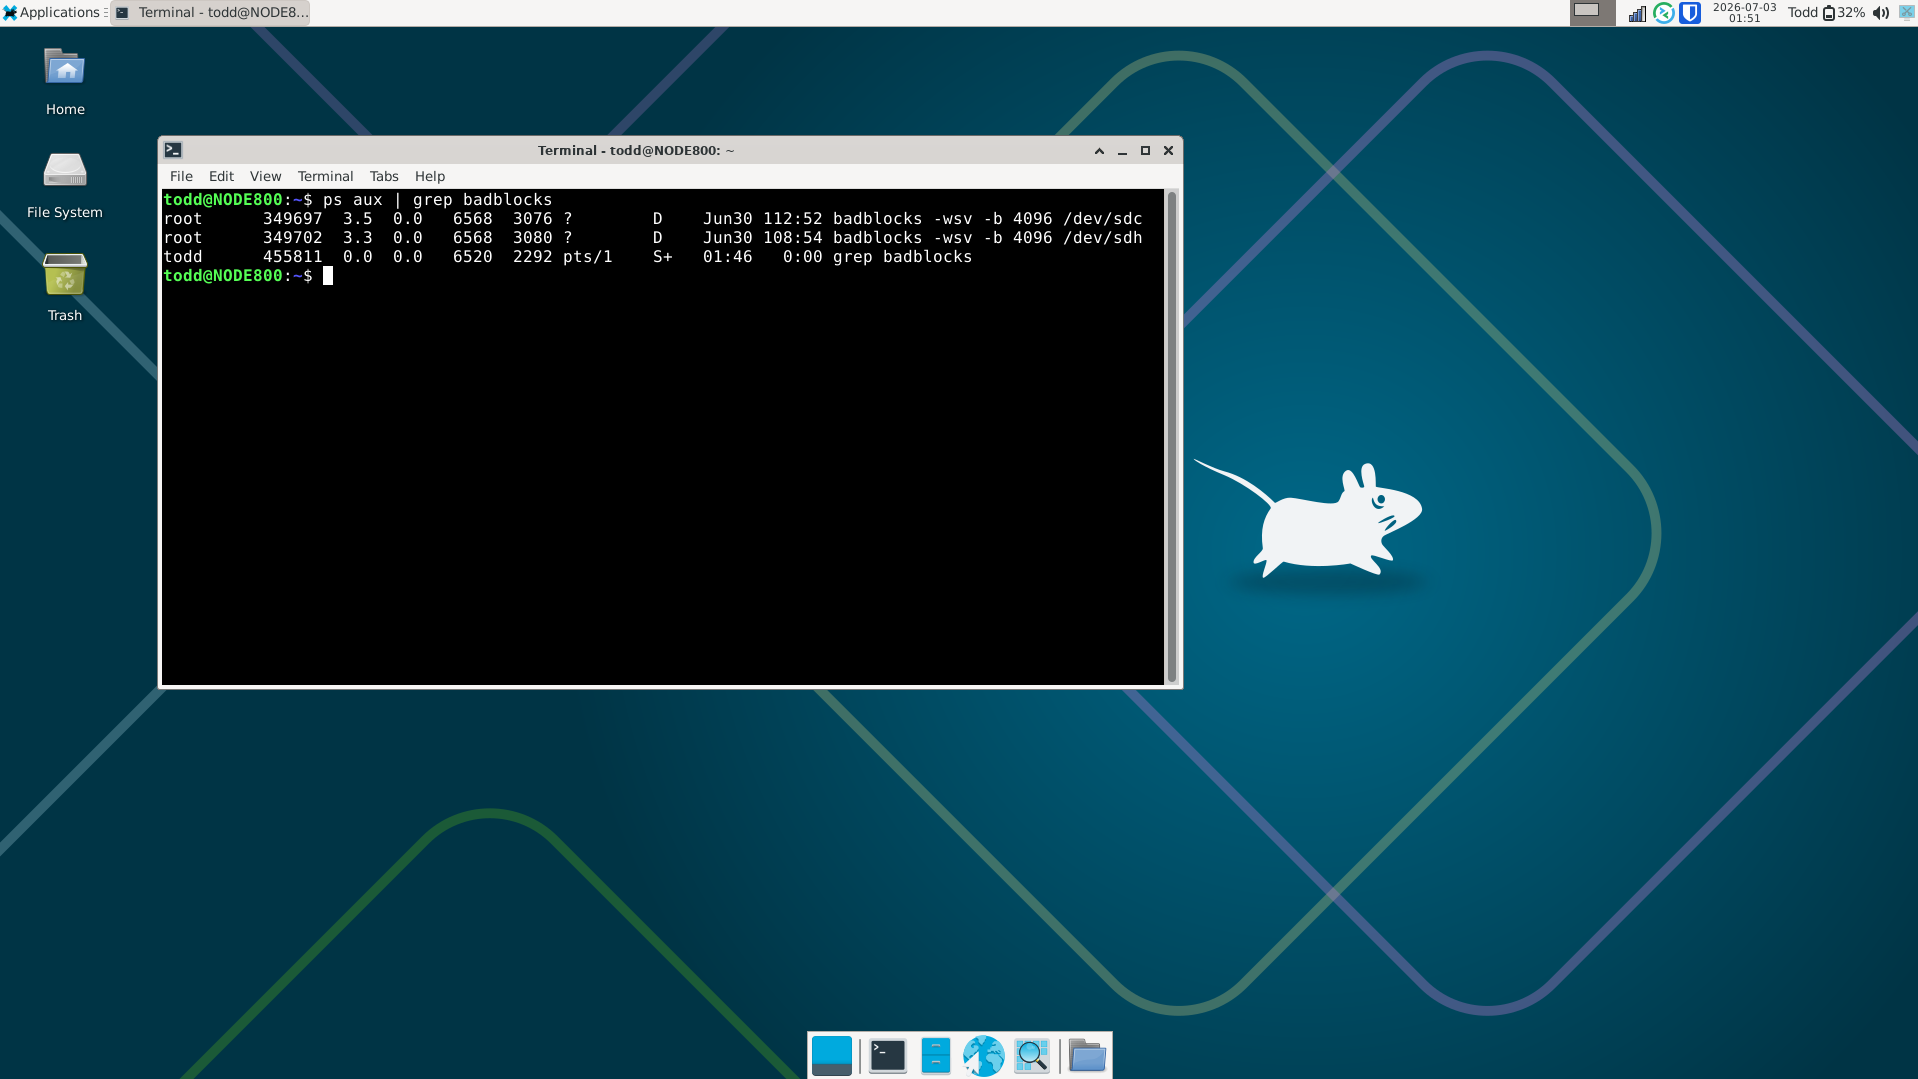Click the text "/dev/sdc" in the terminal output
This screenshot has width=1918, height=1079.
(x=1102, y=219)
